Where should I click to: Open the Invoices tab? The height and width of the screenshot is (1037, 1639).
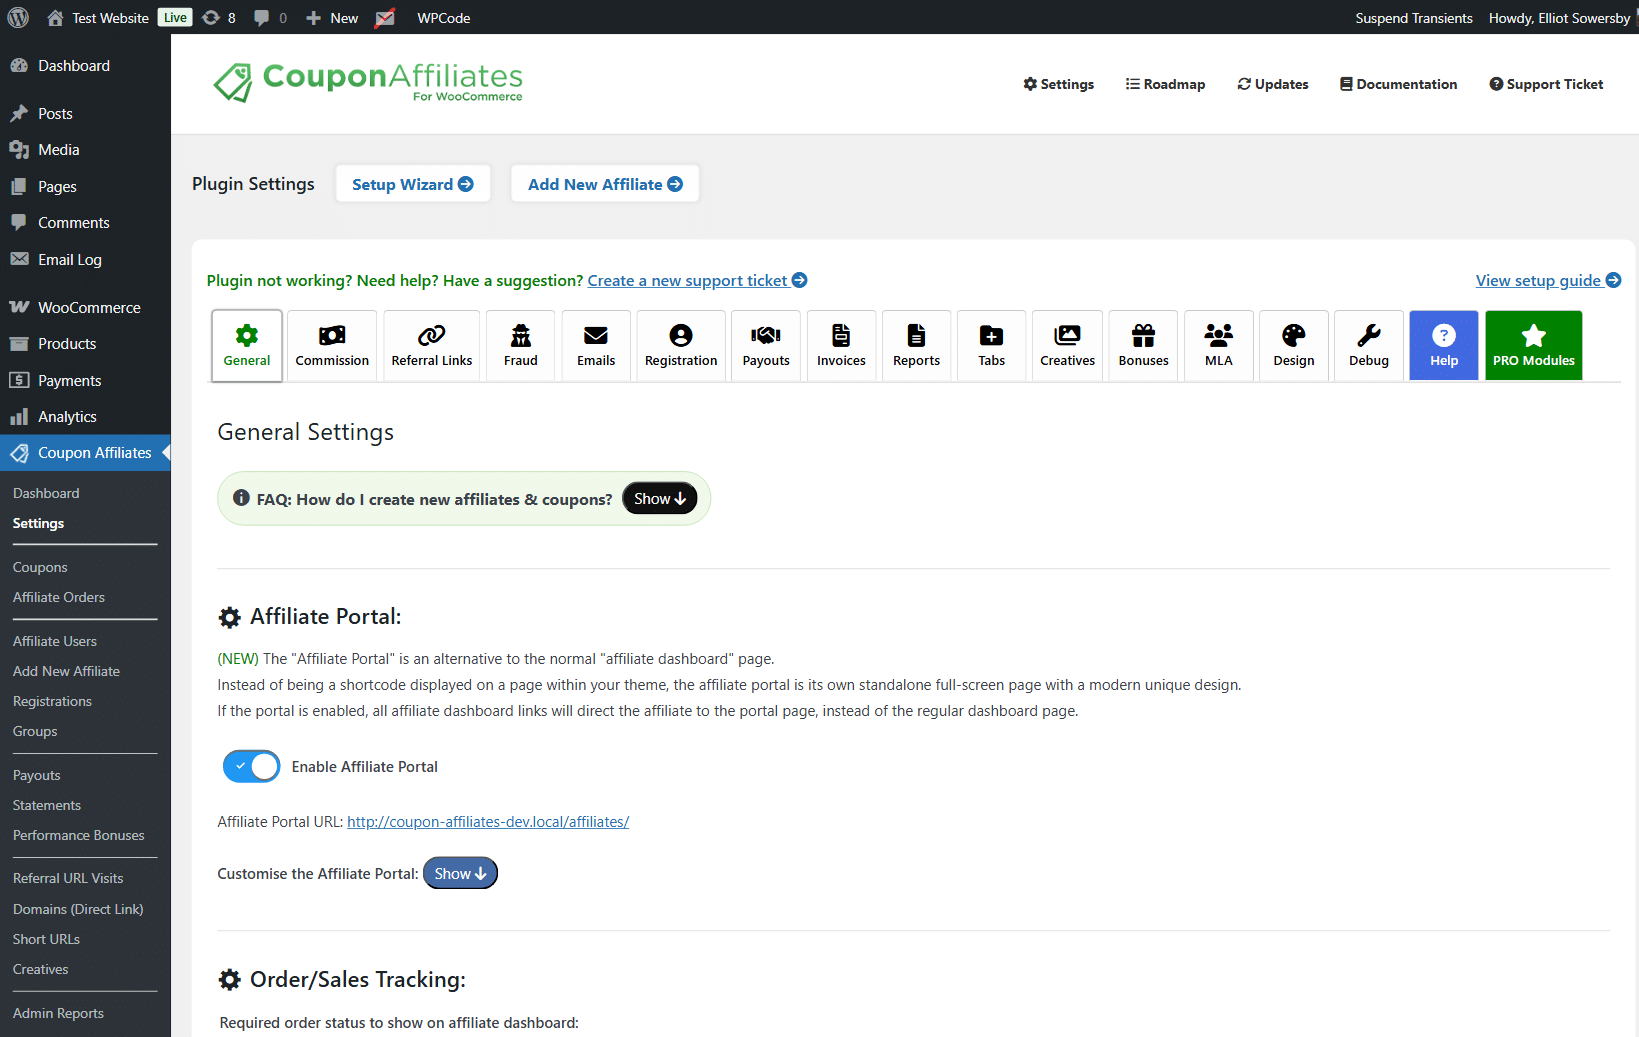(841, 346)
